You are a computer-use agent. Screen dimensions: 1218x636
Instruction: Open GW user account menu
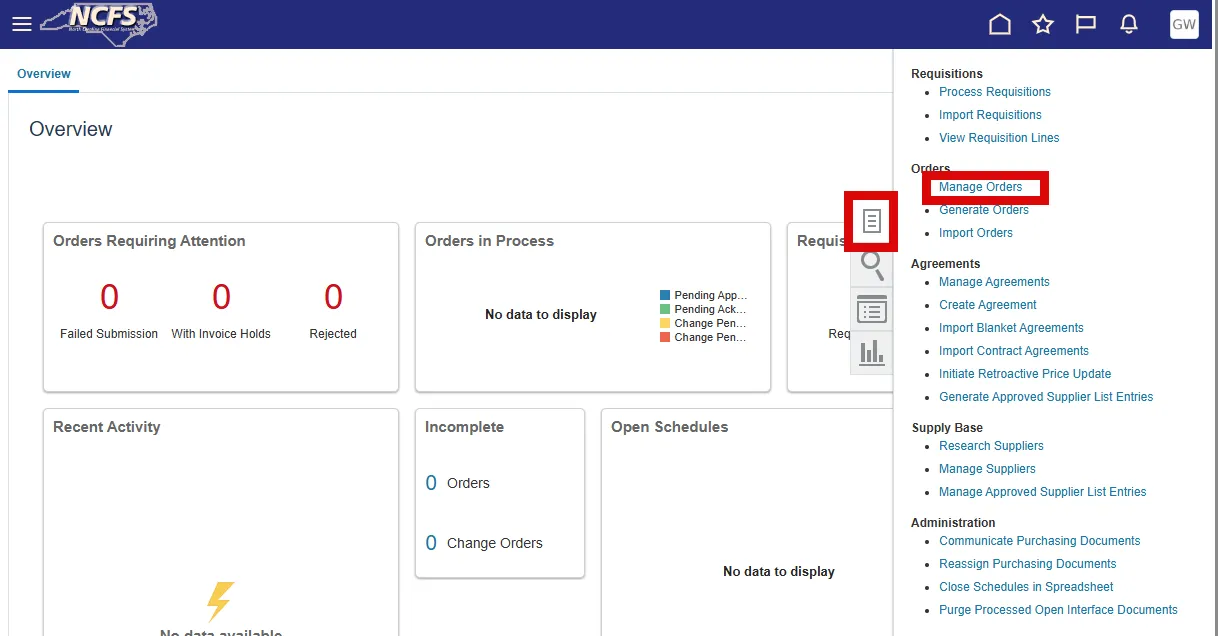tap(1184, 24)
